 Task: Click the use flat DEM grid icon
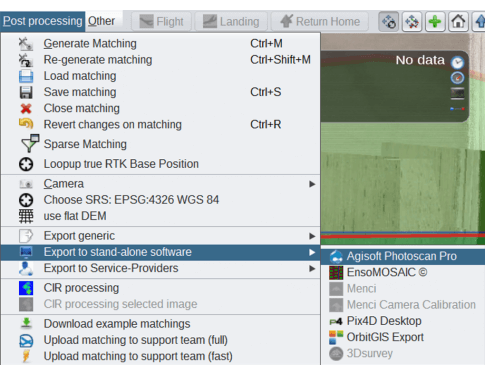pyautogui.click(x=26, y=216)
